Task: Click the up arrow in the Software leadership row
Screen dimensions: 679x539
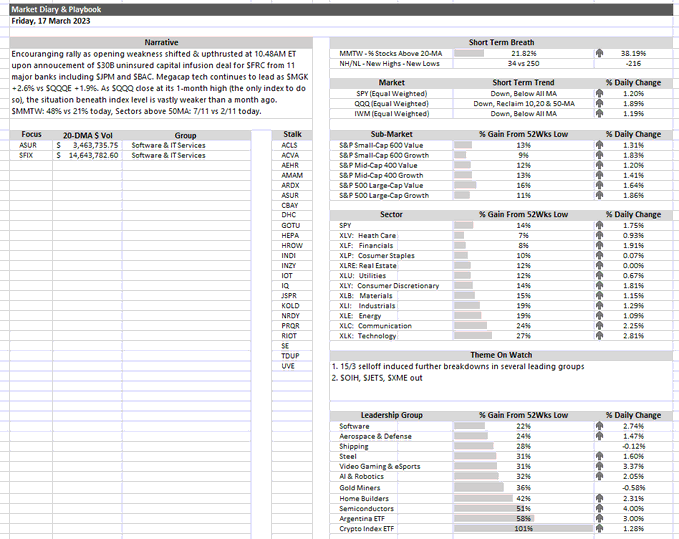Action: [x=599, y=426]
